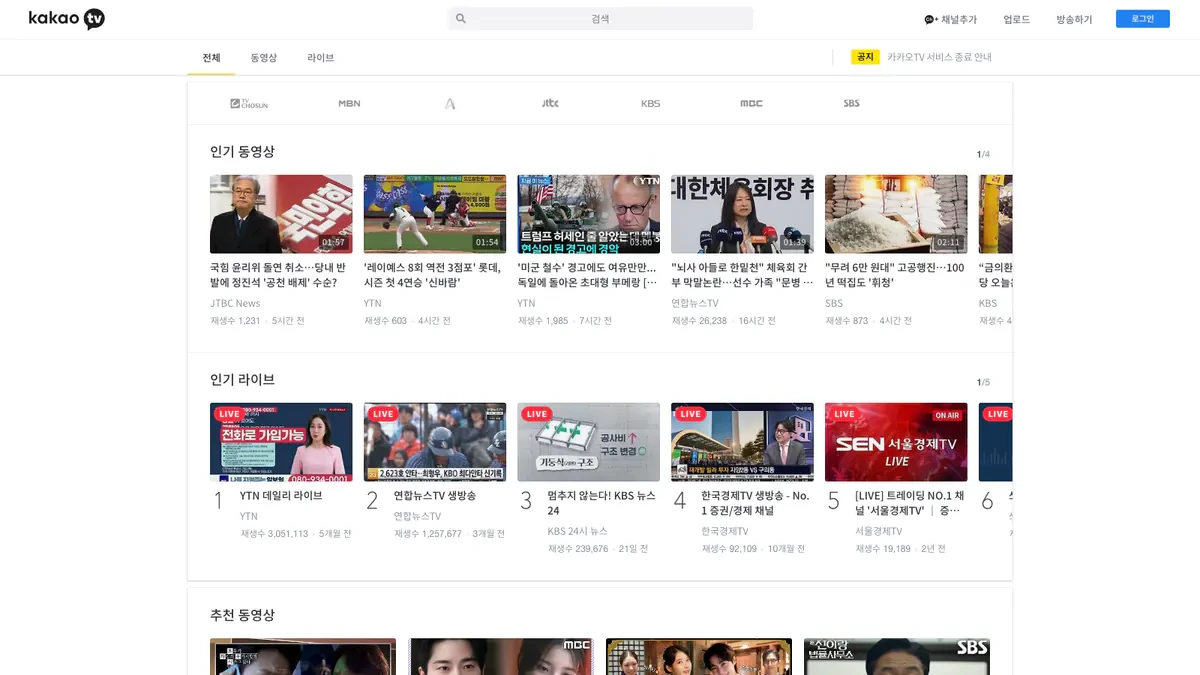Image resolution: width=1200 pixels, height=675 pixels.
Task: Open 서울경제TV live thumbnail
Action: tap(896, 442)
